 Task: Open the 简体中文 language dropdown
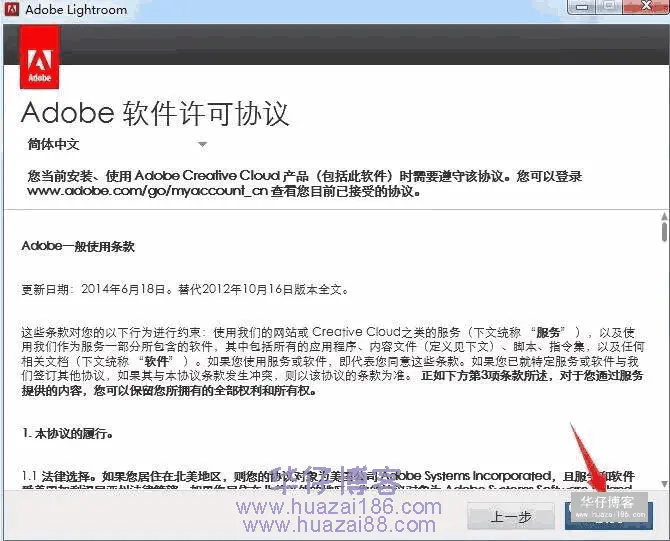[117, 144]
